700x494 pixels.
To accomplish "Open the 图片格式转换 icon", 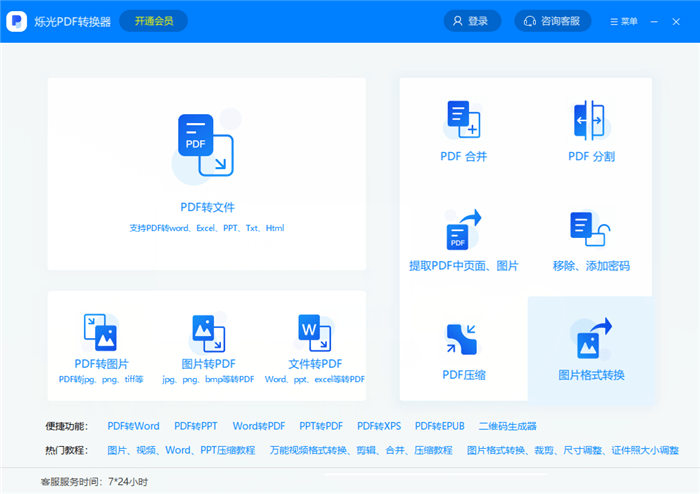I will (591, 339).
